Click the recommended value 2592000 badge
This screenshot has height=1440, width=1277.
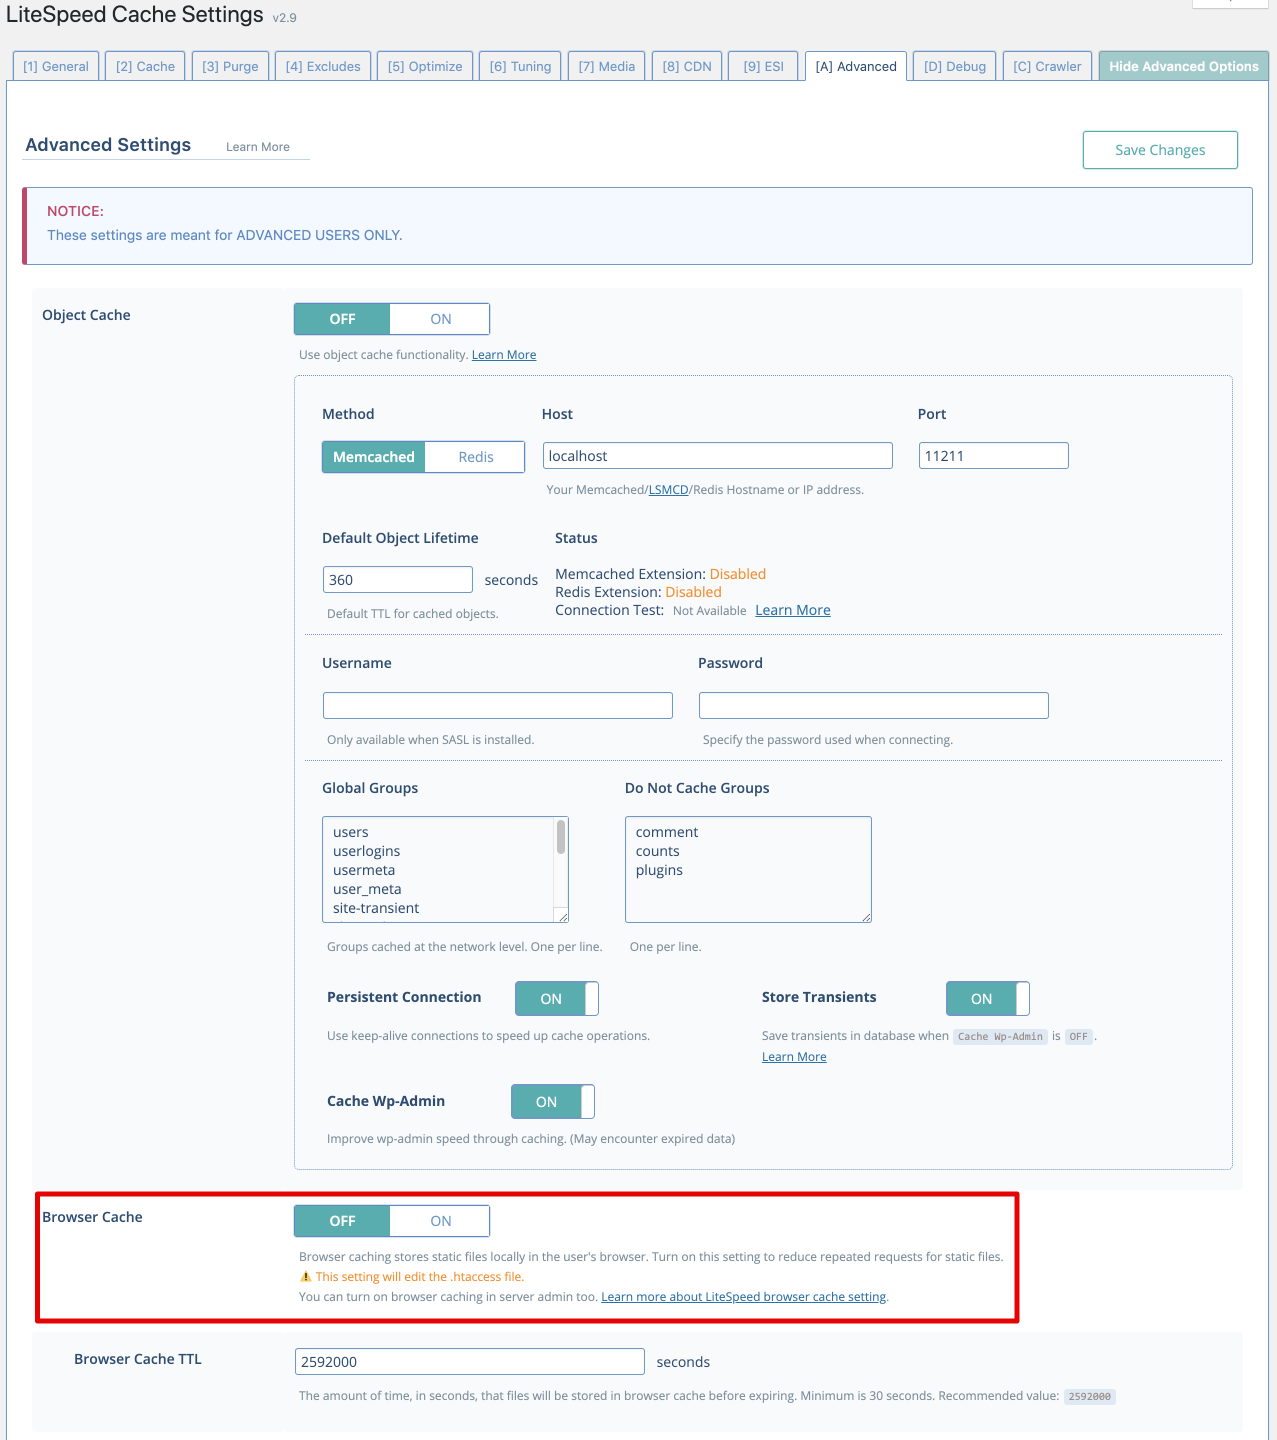point(1089,1397)
